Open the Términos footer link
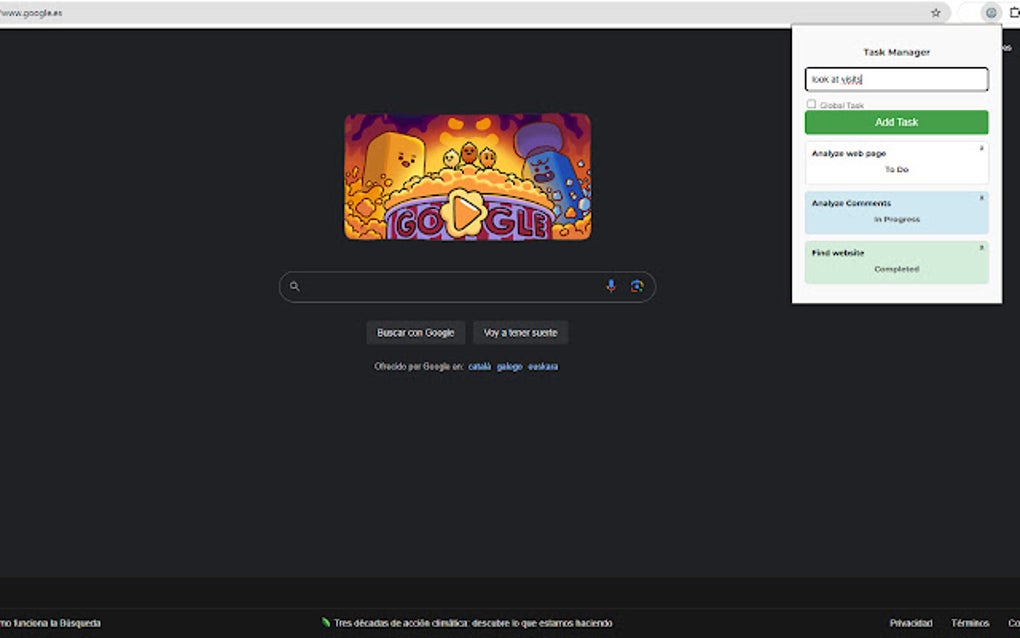The width and height of the screenshot is (1020, 638). coord(970,623)
